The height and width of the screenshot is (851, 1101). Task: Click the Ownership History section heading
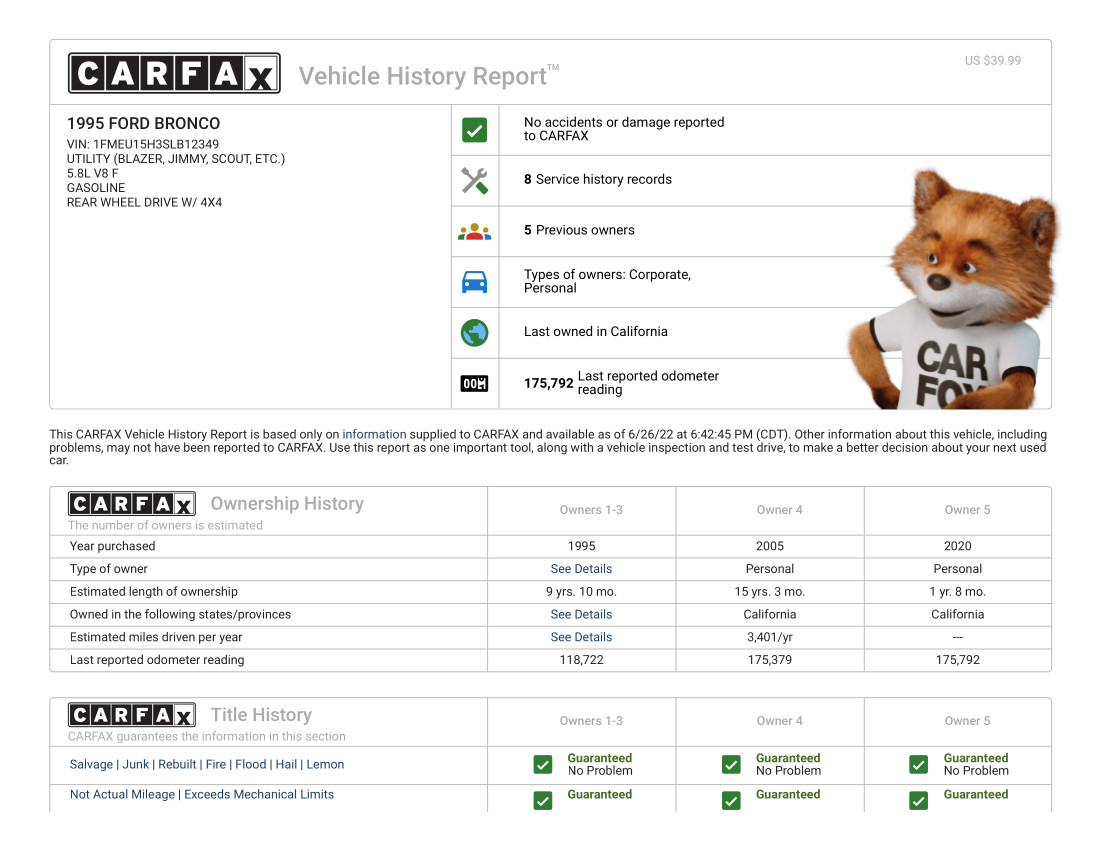287,503
